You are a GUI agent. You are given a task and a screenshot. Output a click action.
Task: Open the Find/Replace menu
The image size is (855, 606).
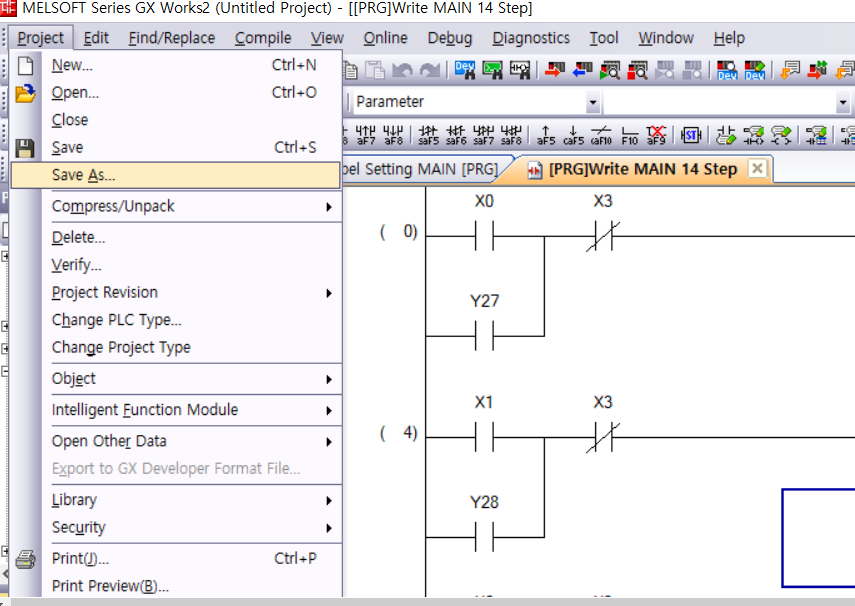(172, 38)
